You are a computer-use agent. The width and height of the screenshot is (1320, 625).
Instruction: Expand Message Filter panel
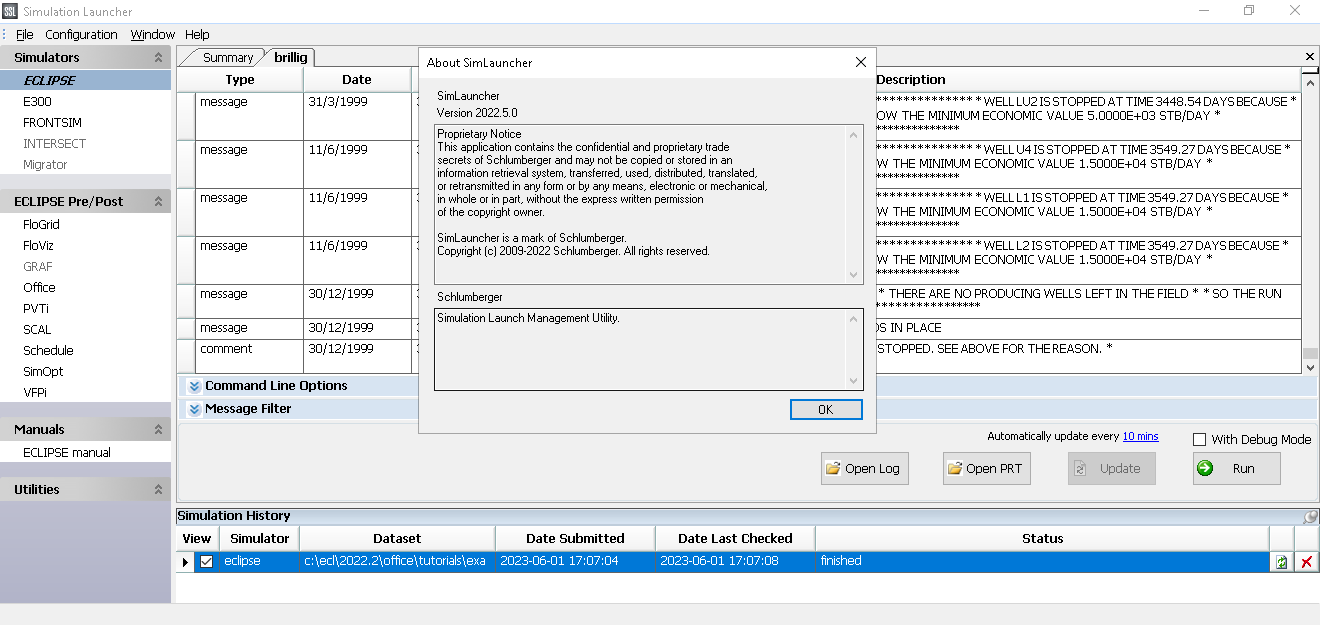pyautogui.click(x=195, y=409)
